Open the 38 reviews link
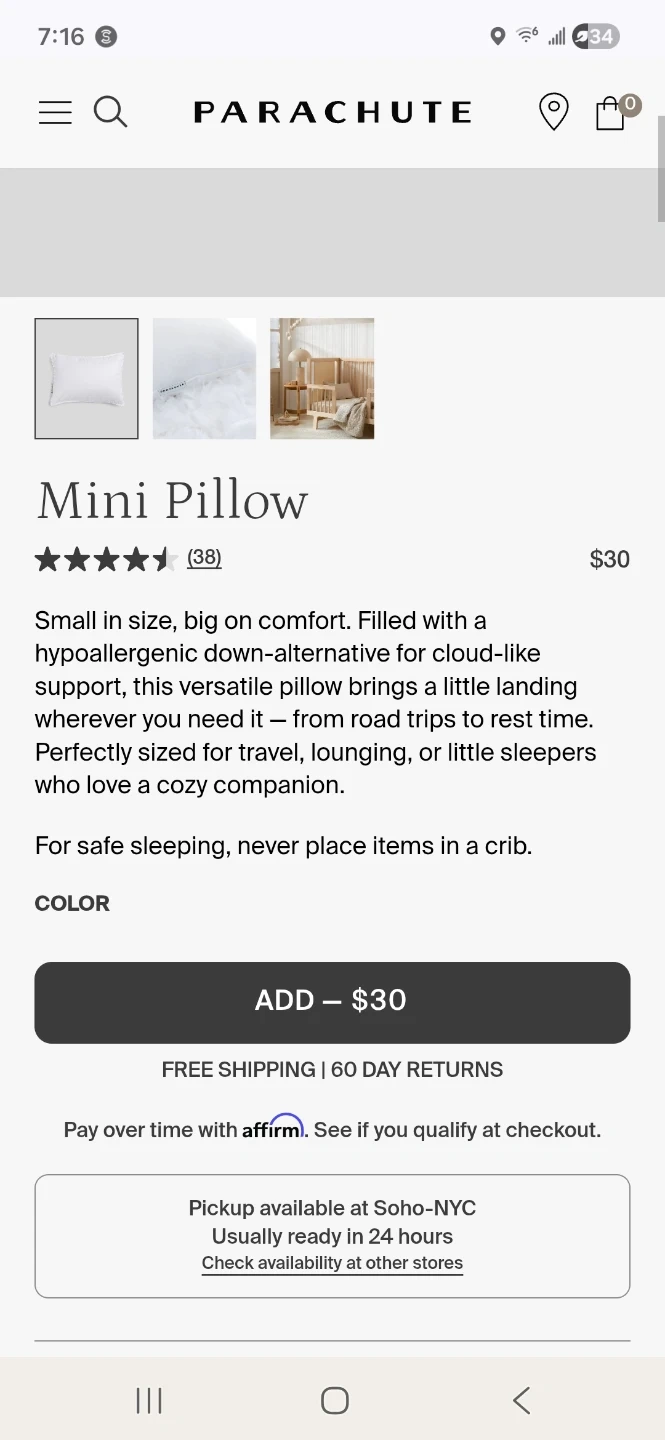 [x=204, y=557]
